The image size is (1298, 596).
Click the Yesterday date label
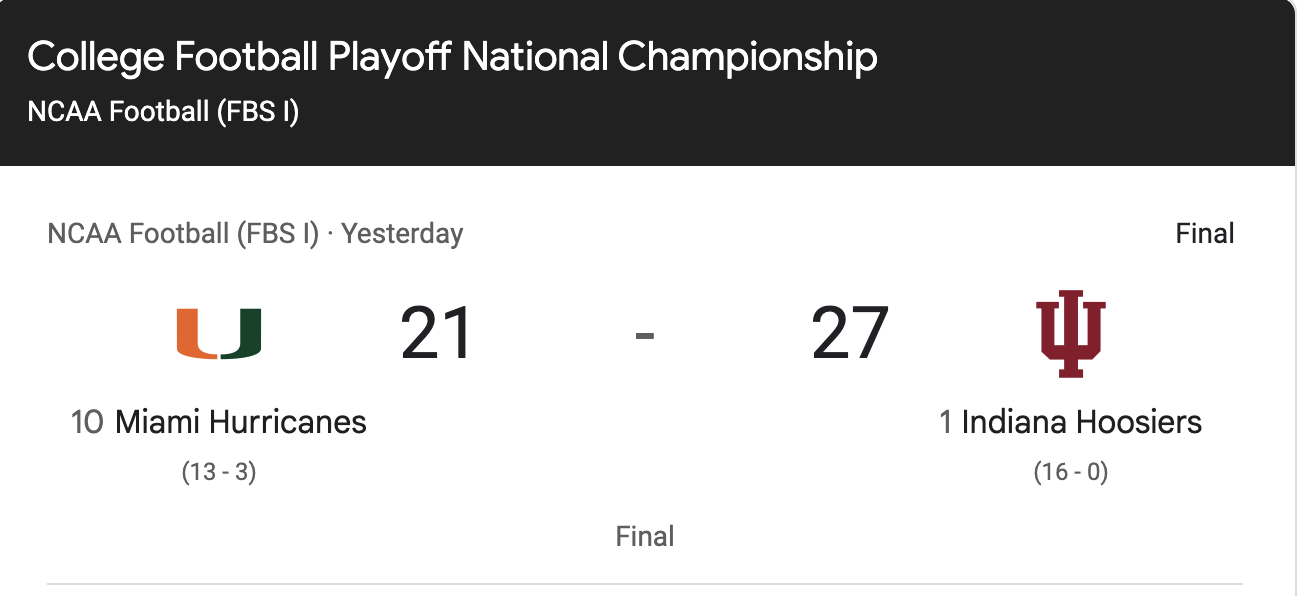(x=402, y=234)
